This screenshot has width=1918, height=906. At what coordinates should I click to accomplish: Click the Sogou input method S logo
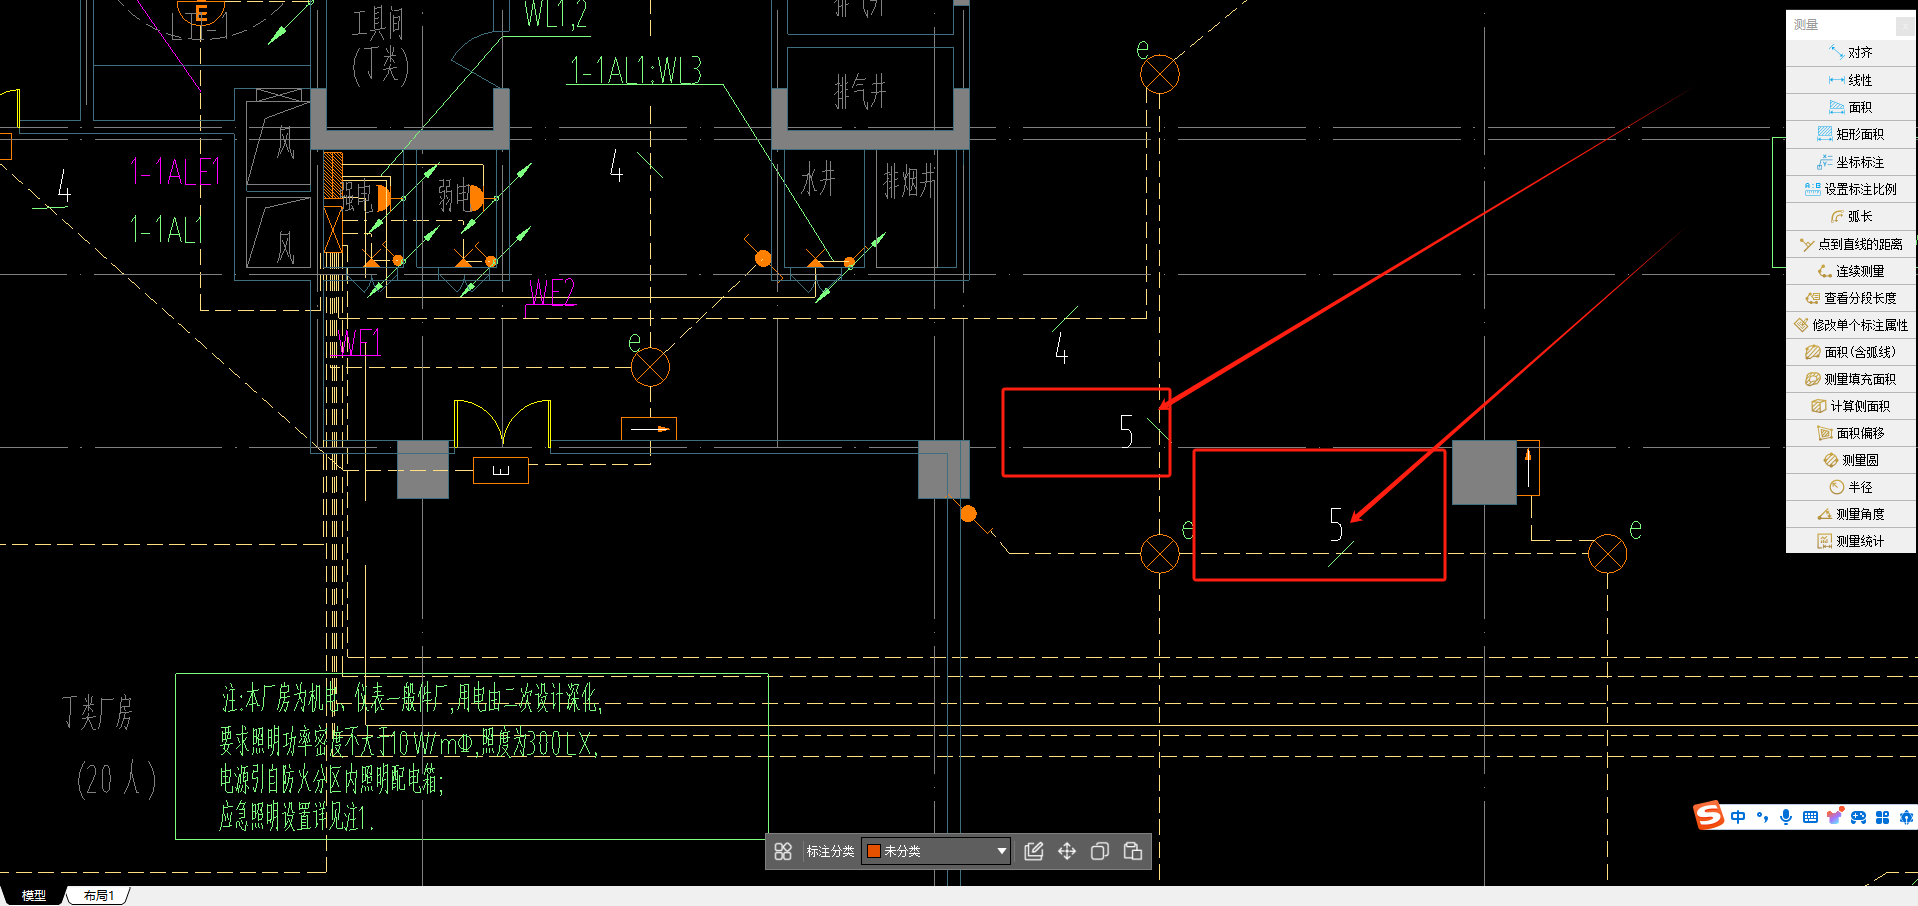(1709, 816)
